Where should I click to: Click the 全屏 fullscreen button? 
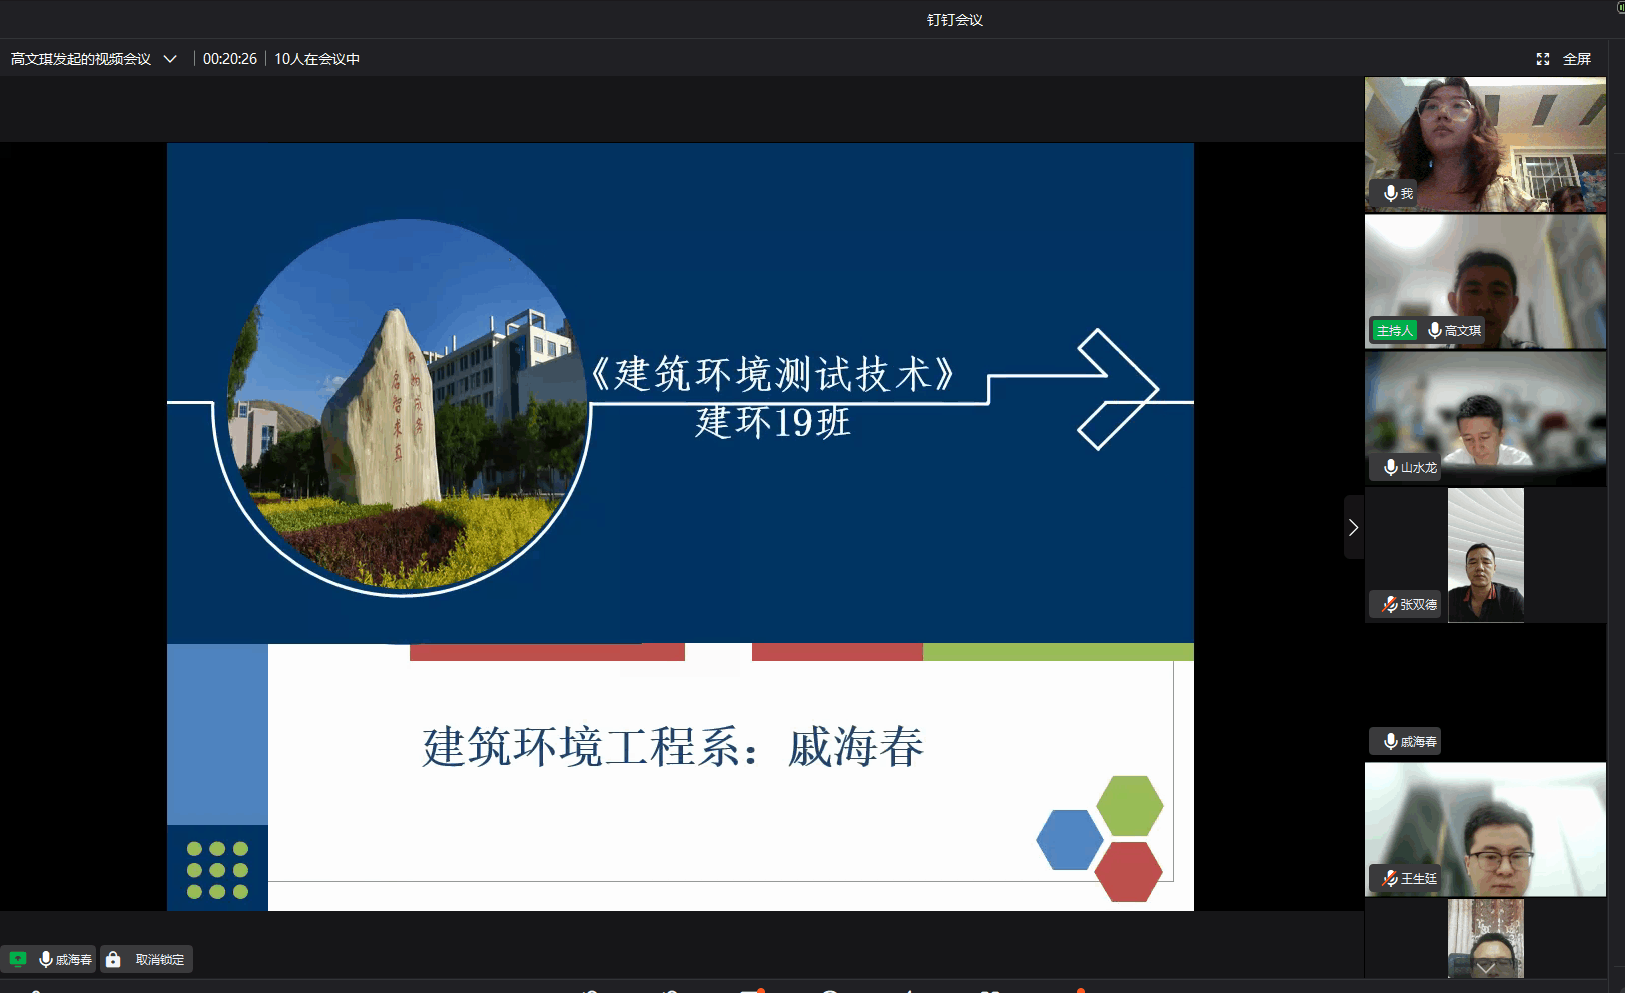(x=1576, y=59)
